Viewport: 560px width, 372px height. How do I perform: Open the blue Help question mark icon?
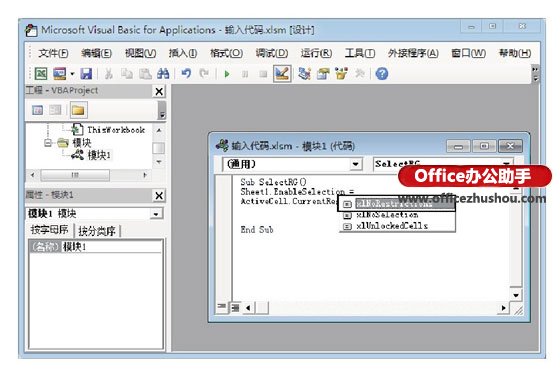coord(382,74)
